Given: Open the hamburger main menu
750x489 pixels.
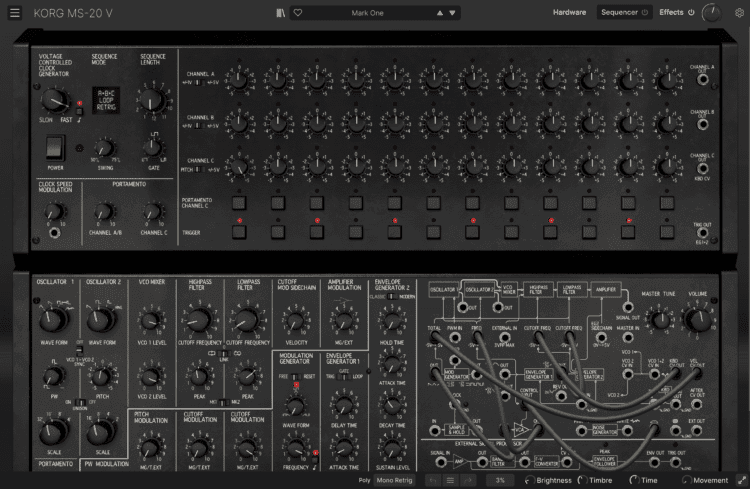Looking at the screenshot, I should pyautogui.click(x=15, y=13).
